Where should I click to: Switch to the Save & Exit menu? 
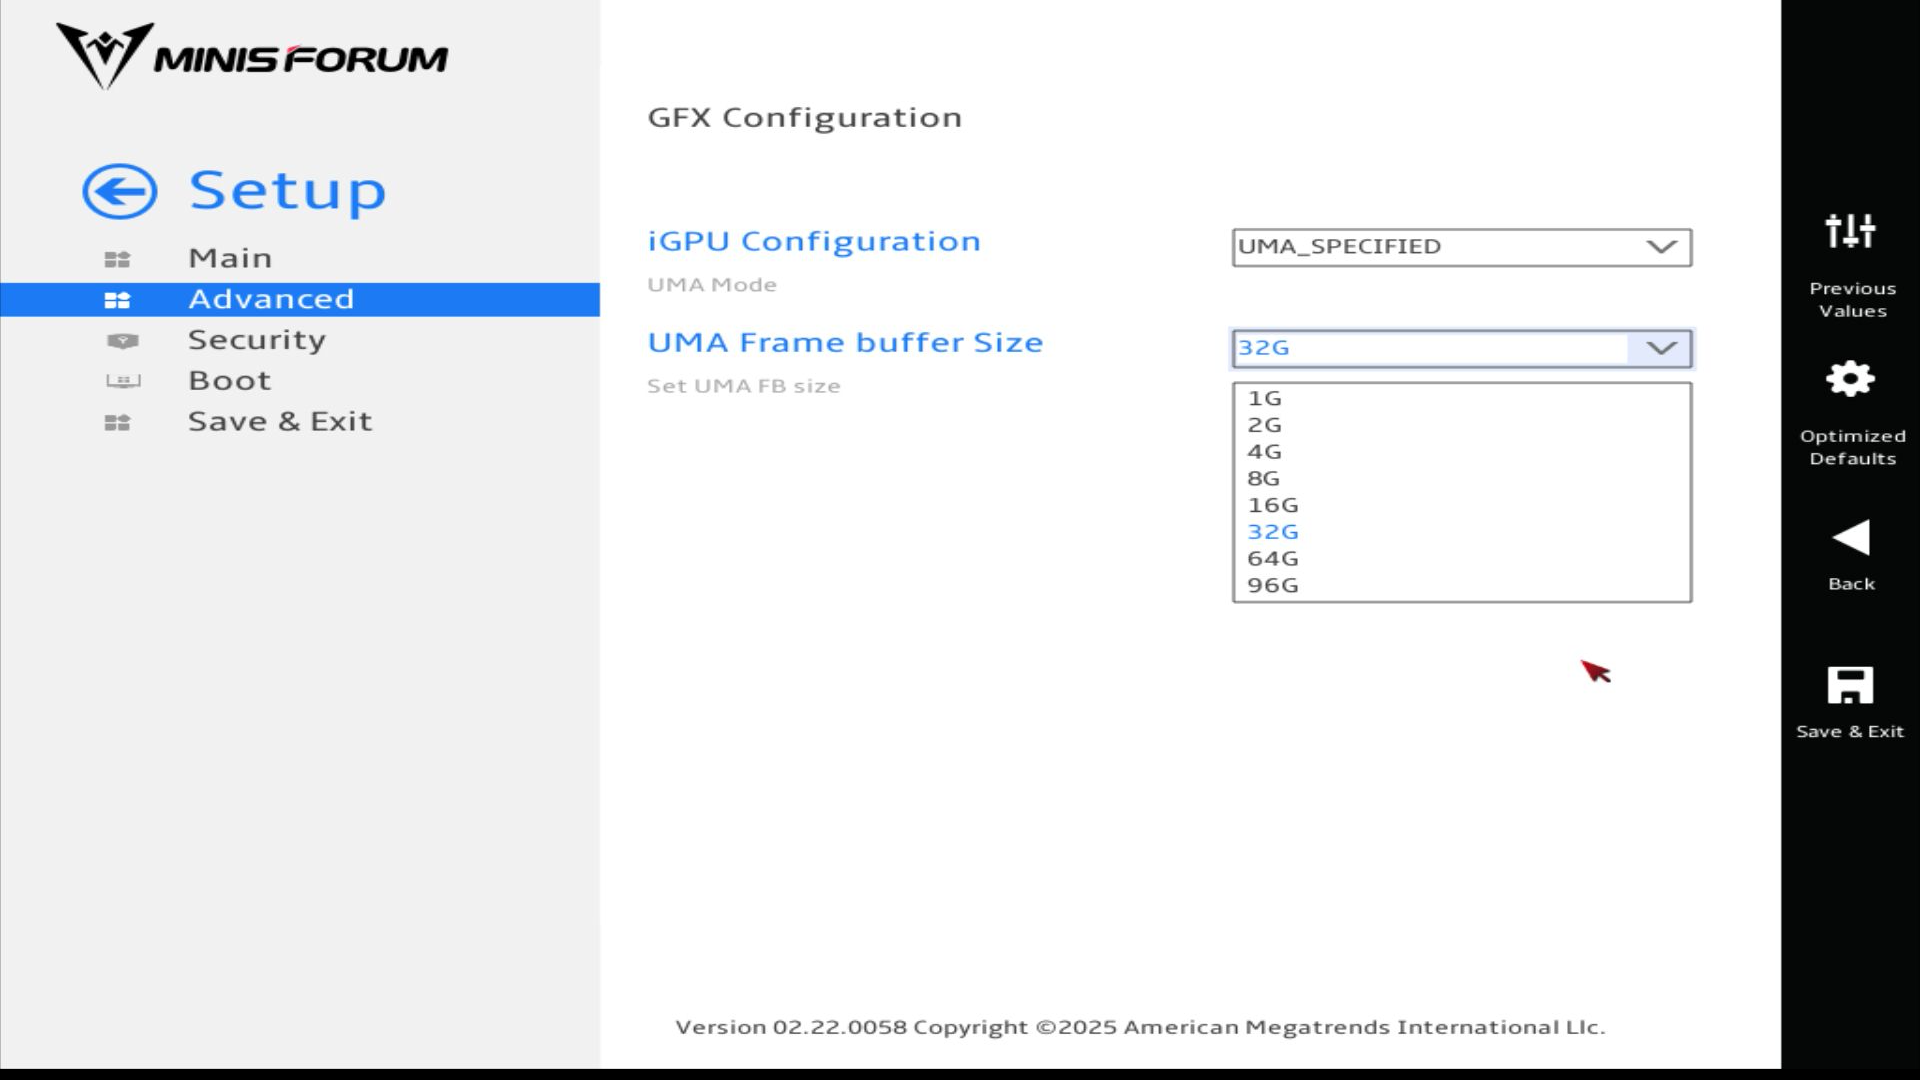tap(280, 421)
